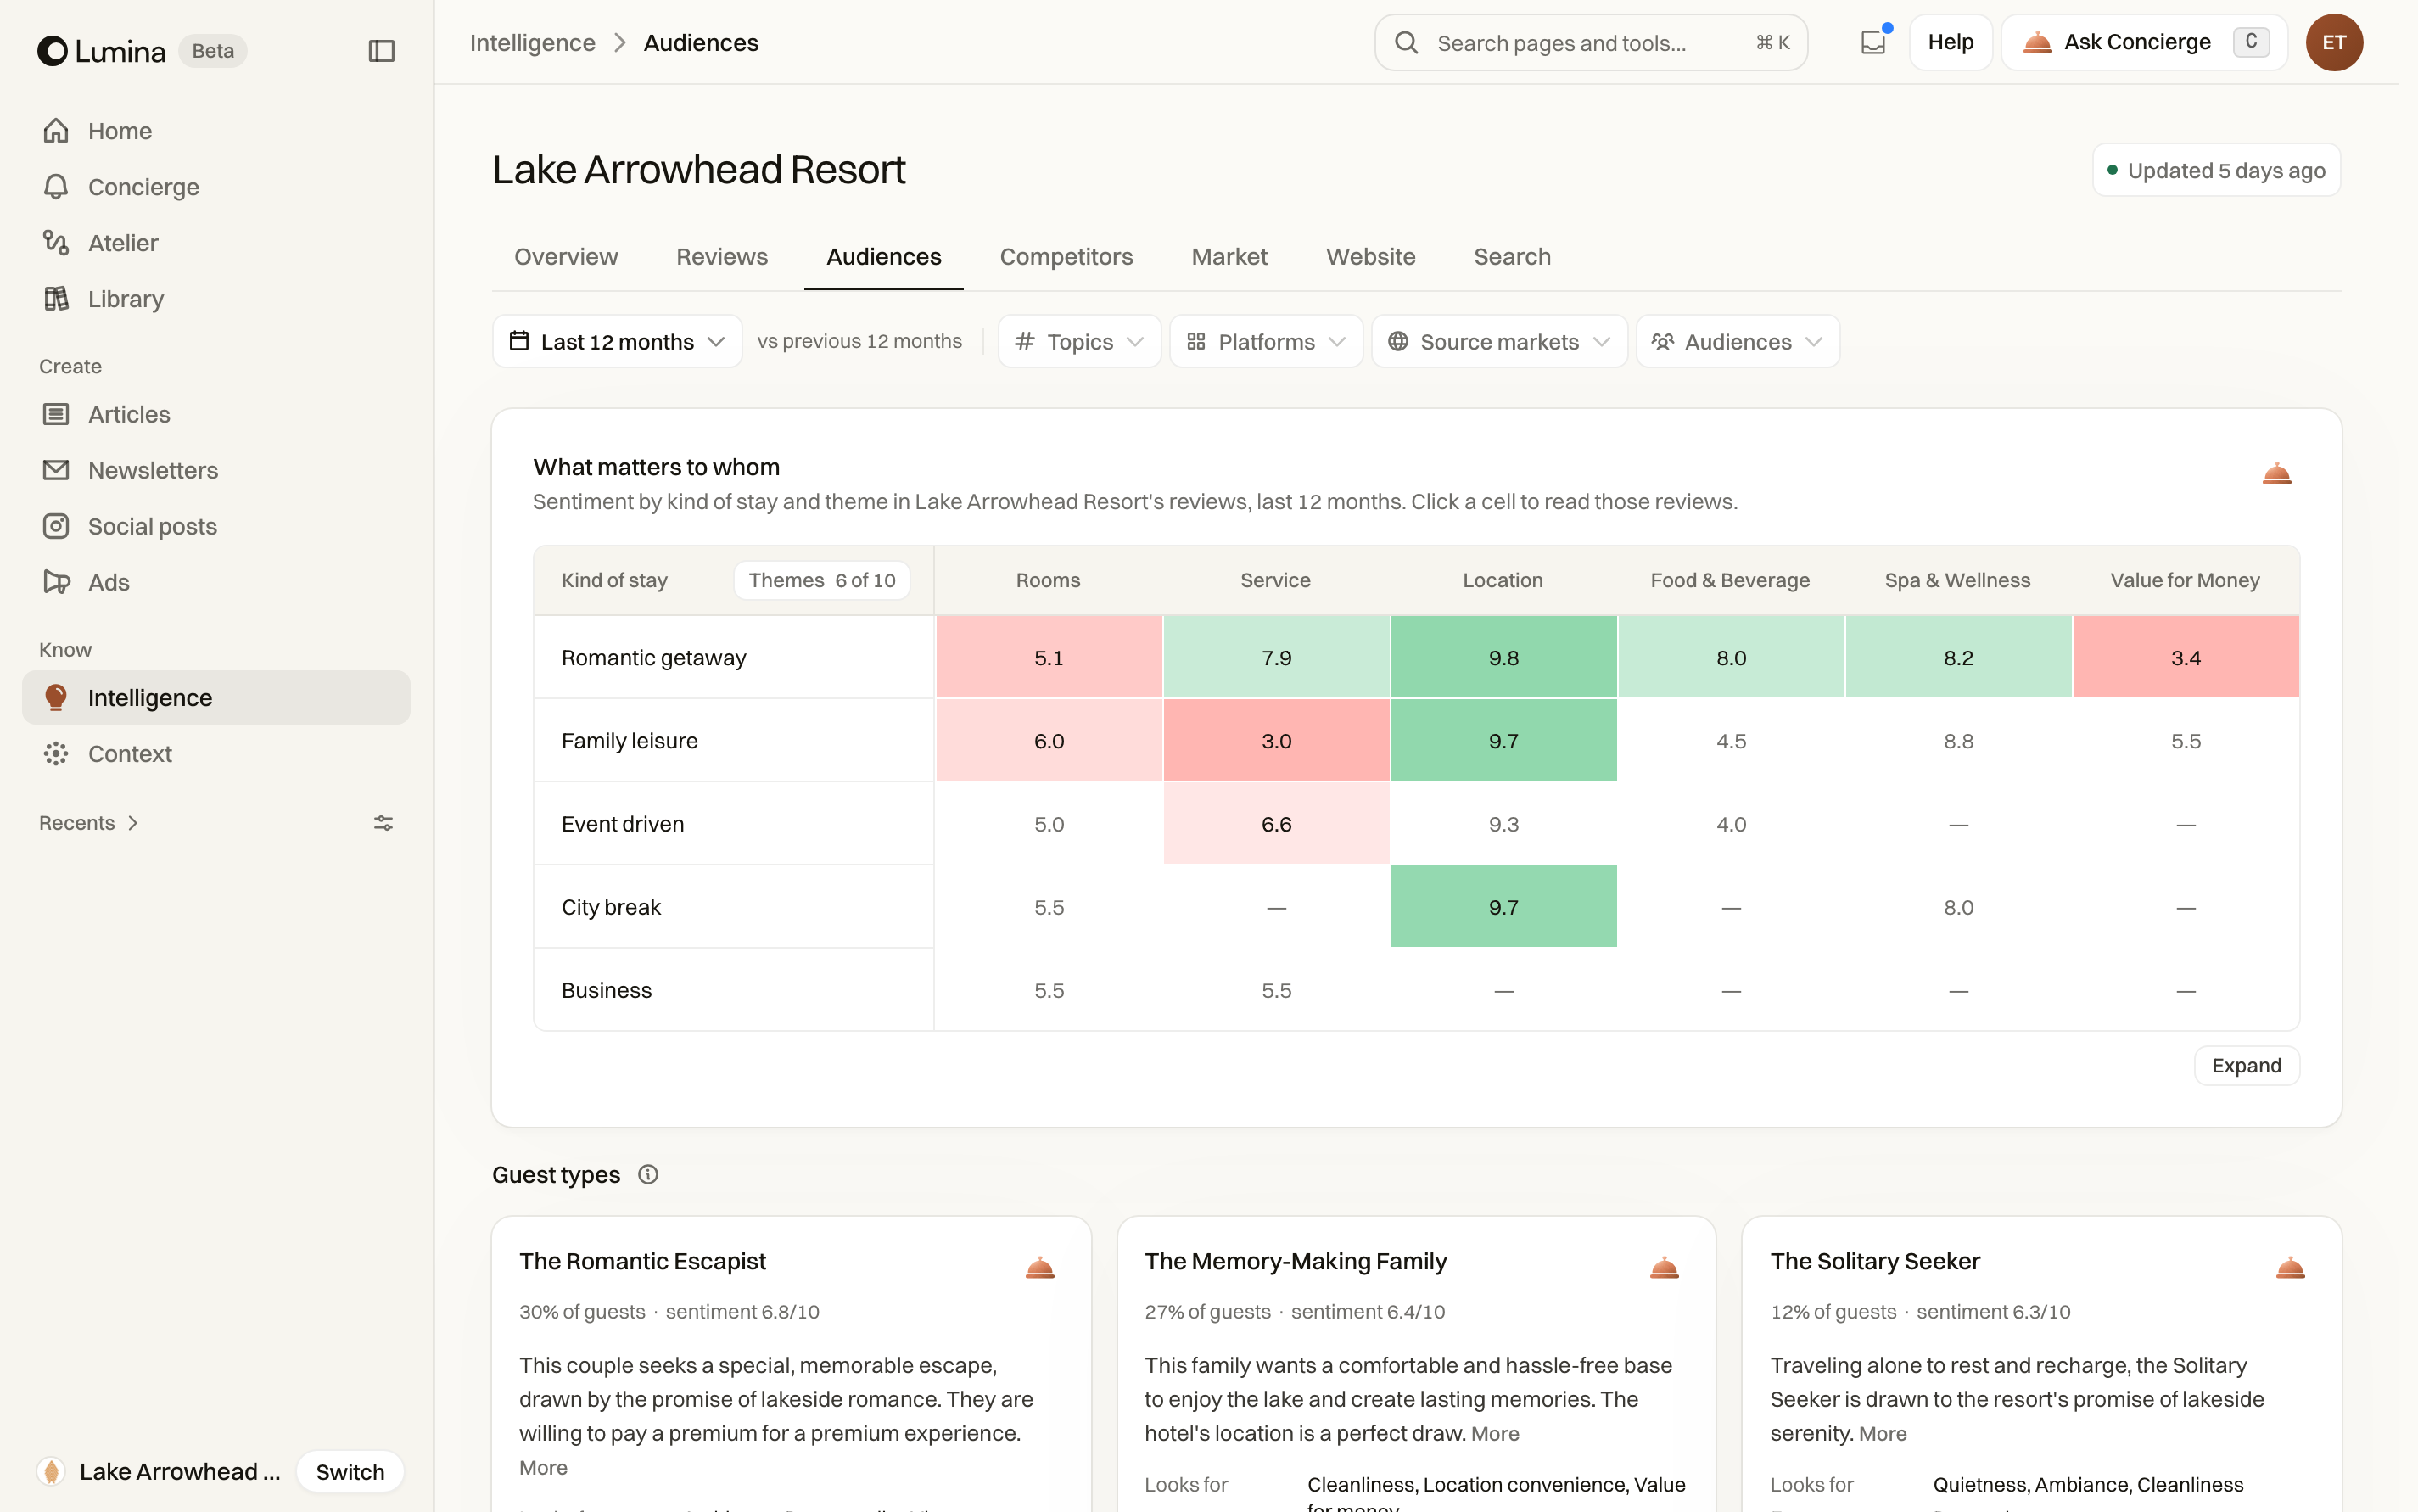Open the Source markets dropdown
Image resolution: width=2418 pixels, height=1512 pixels.
(1499, 342)
